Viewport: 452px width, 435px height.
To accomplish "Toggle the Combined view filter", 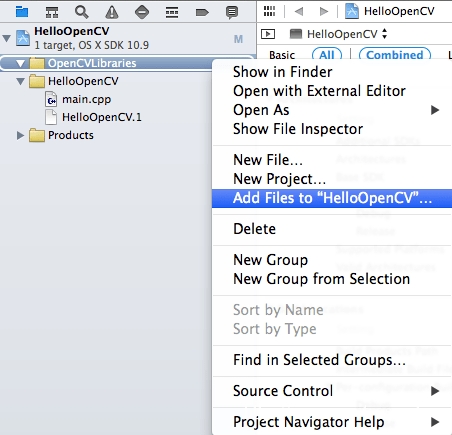I will click(395, 55).
